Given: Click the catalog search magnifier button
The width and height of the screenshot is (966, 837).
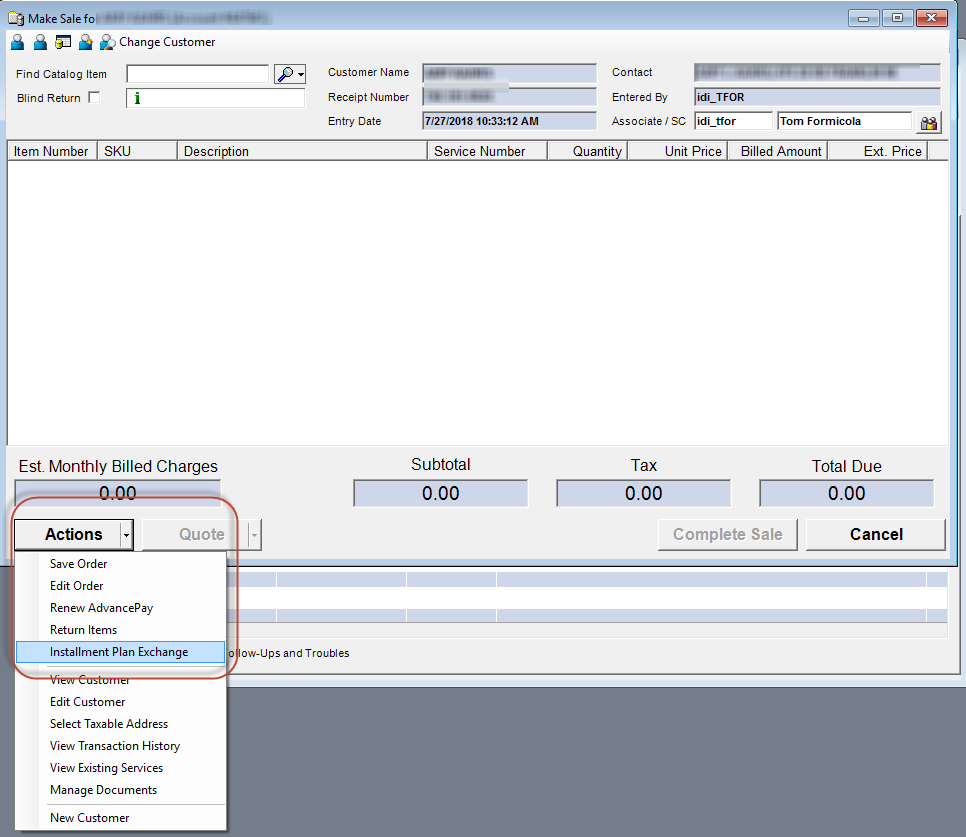Looking at the screenshot, I should 289,74.
